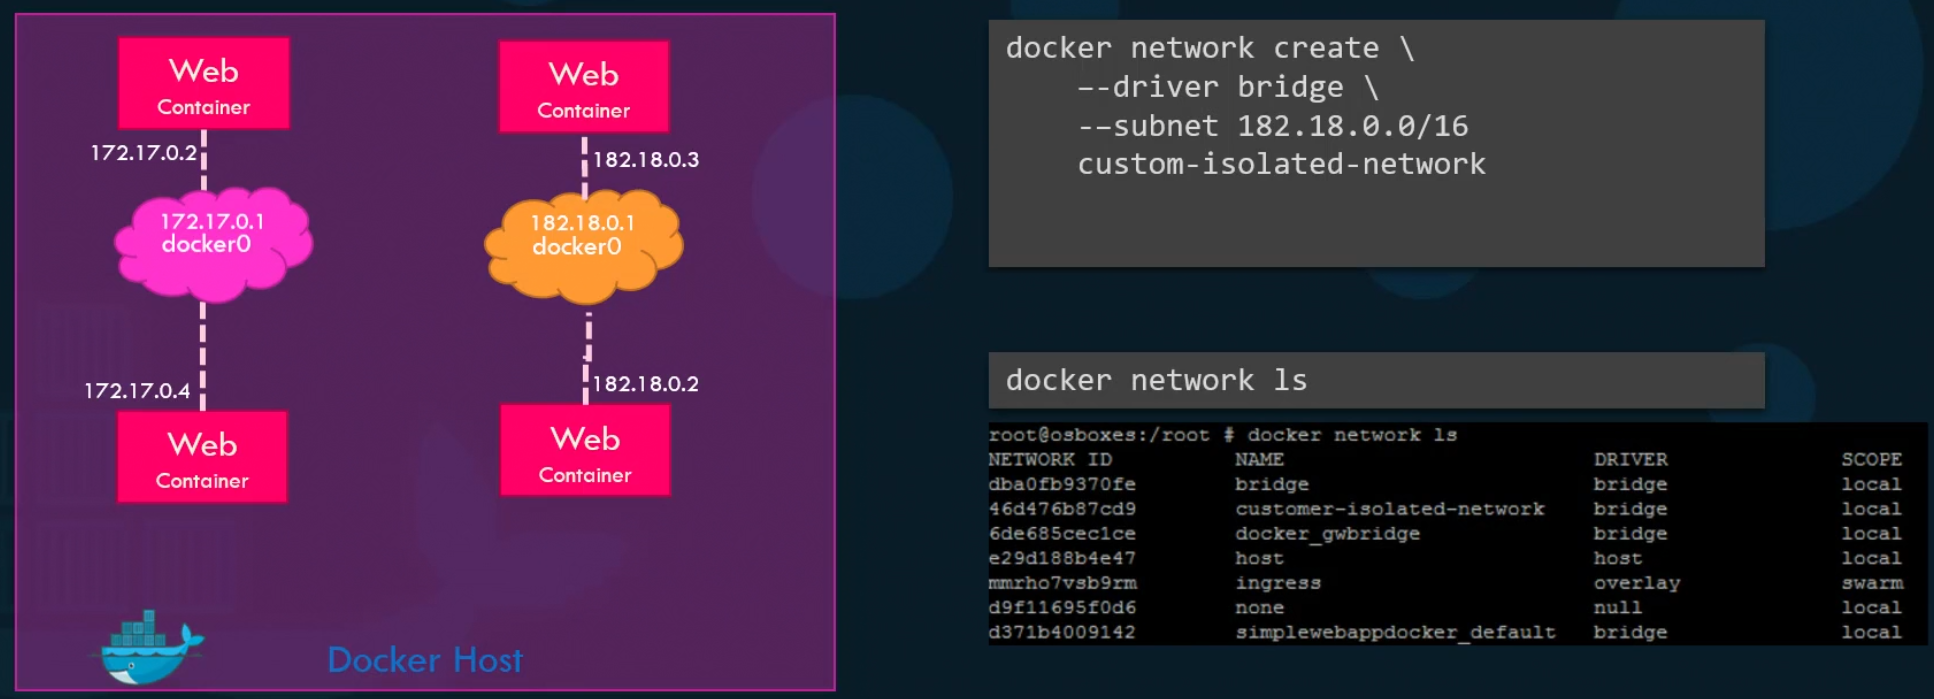The height and width of the screenshot is (699, 1934).
Task: Click the 172.17.0.4 IP label
Action: [x=137, y=391]
